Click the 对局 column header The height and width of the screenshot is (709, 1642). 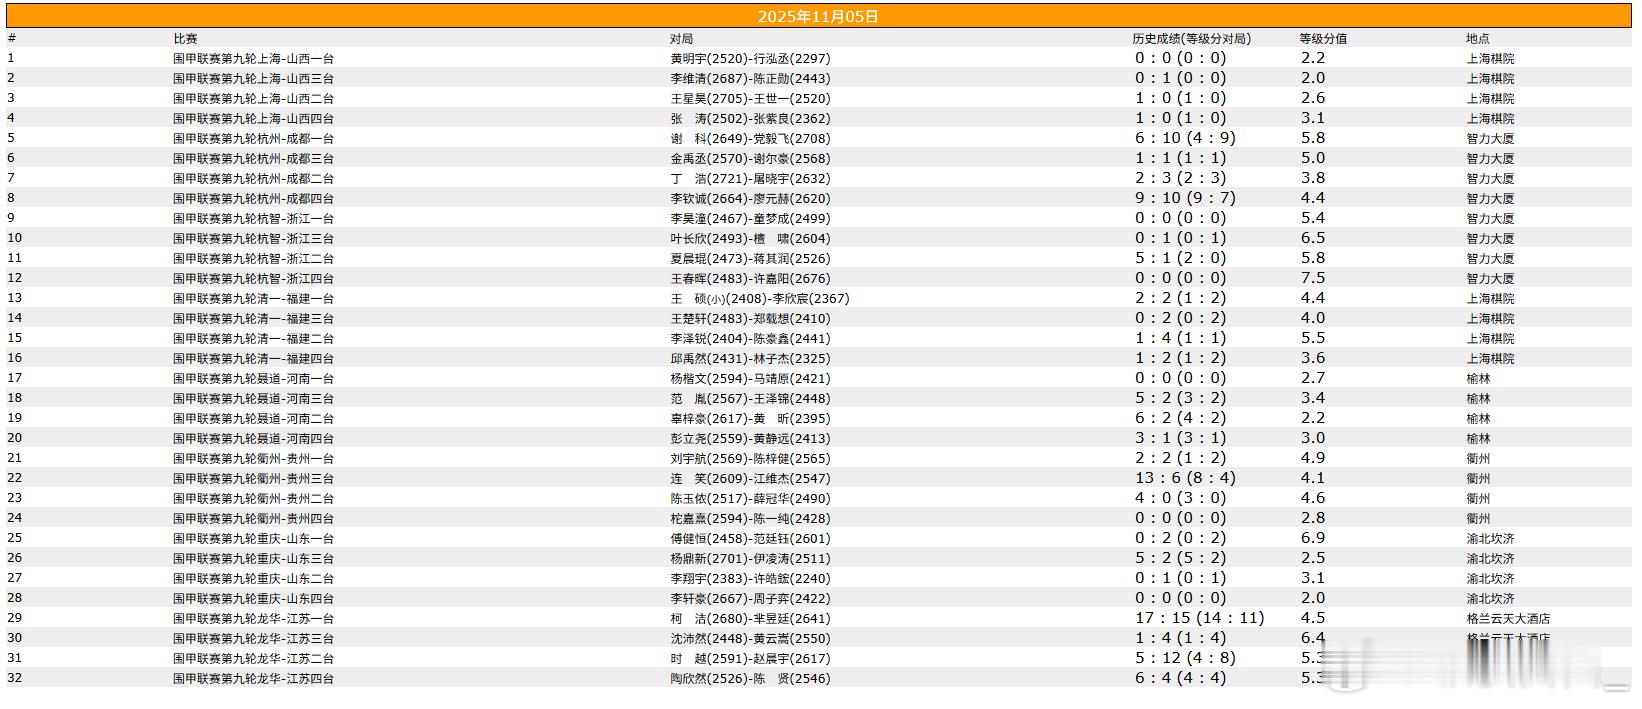(681, 39)
